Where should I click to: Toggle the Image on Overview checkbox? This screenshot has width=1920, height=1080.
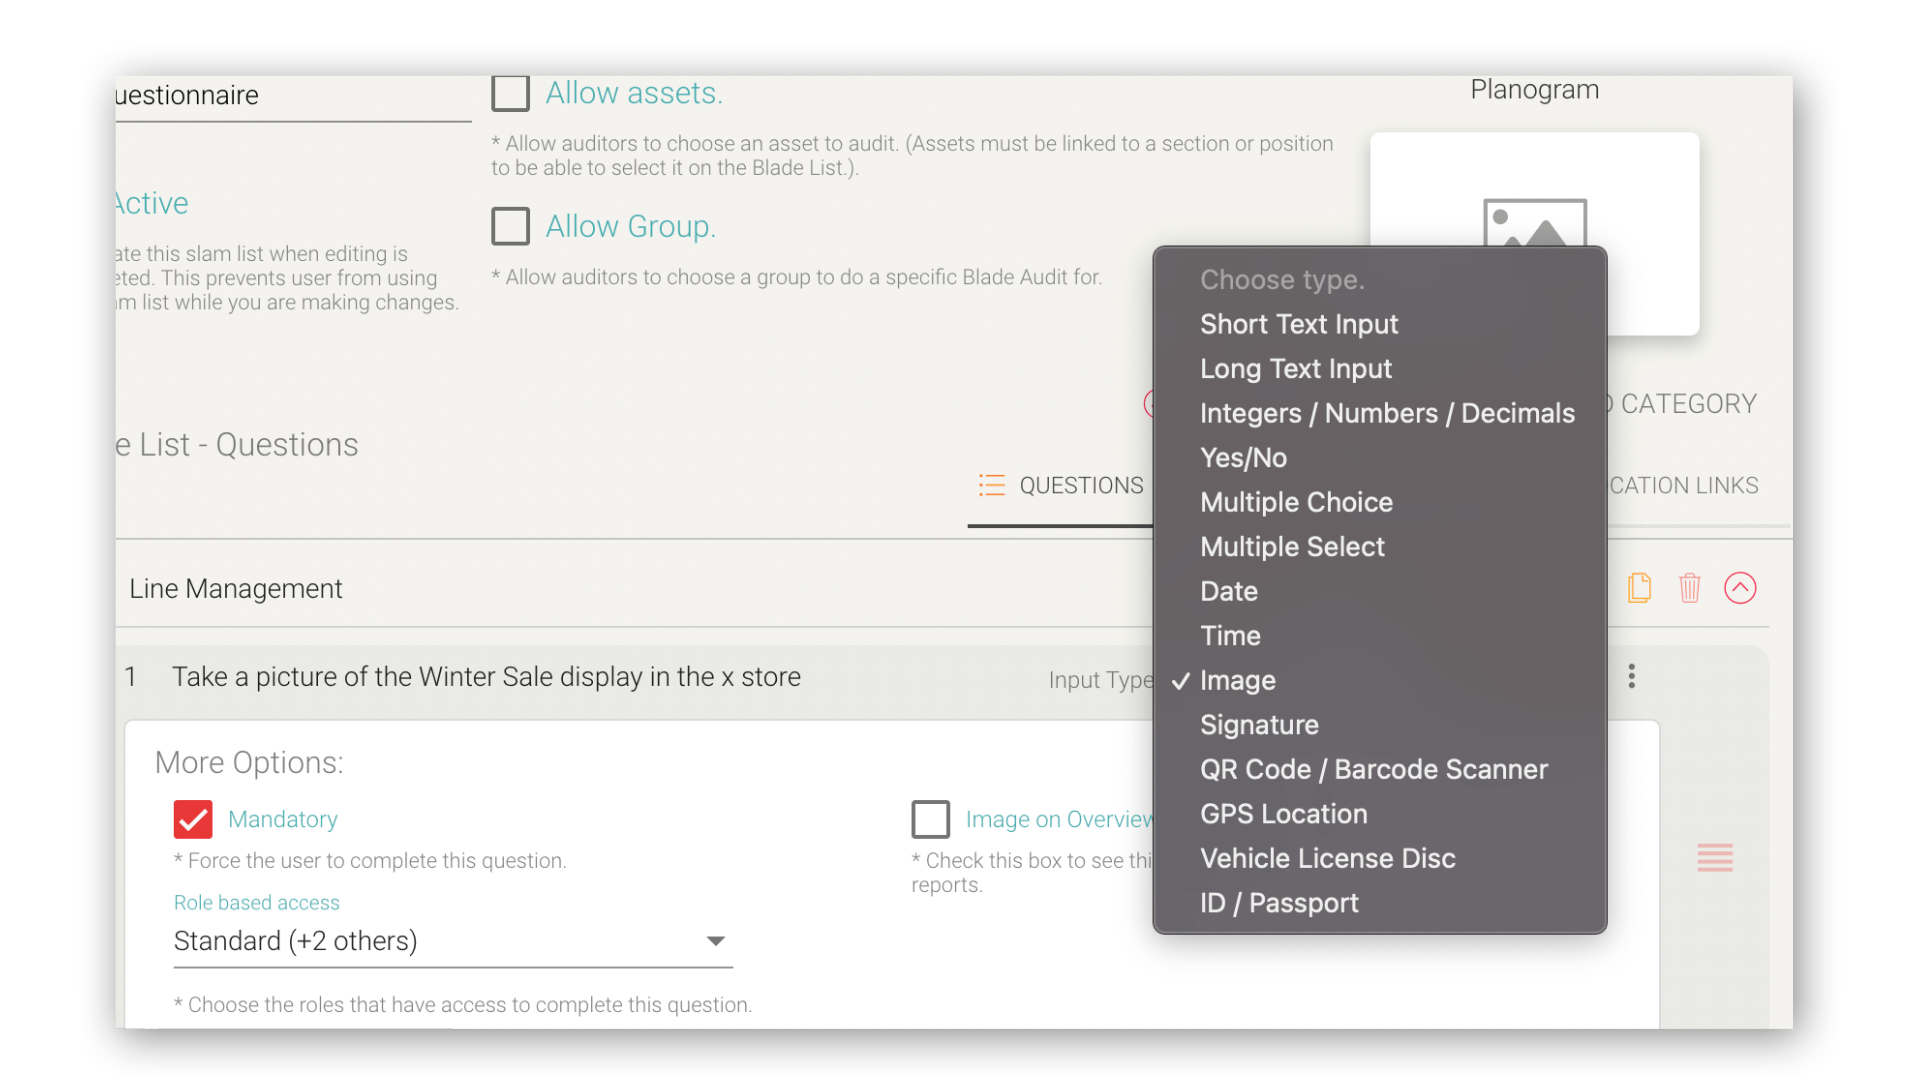click(x=930, y=819)
